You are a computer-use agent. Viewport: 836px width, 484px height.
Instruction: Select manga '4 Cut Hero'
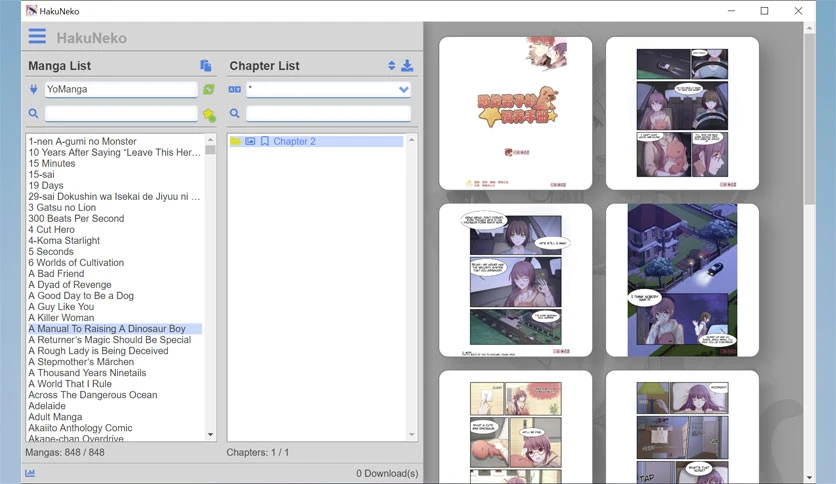point(51,229)
